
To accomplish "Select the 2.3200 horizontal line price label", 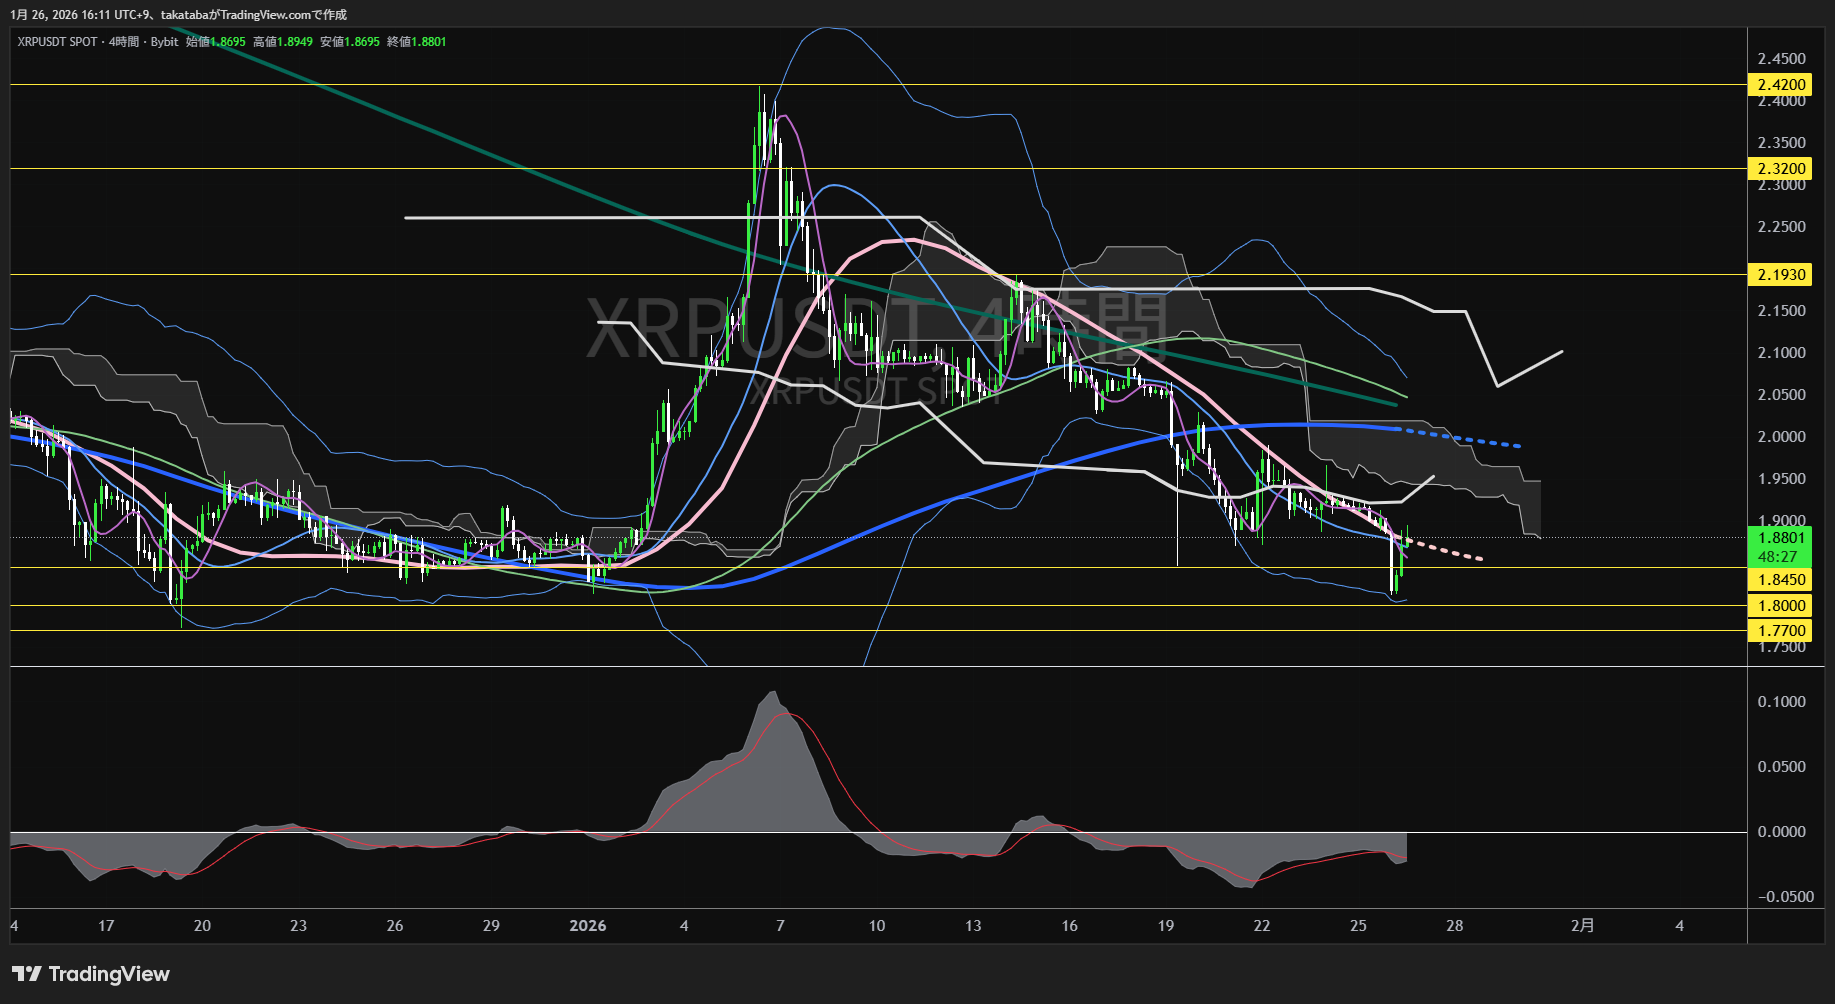I will [x=1781, y=169].
